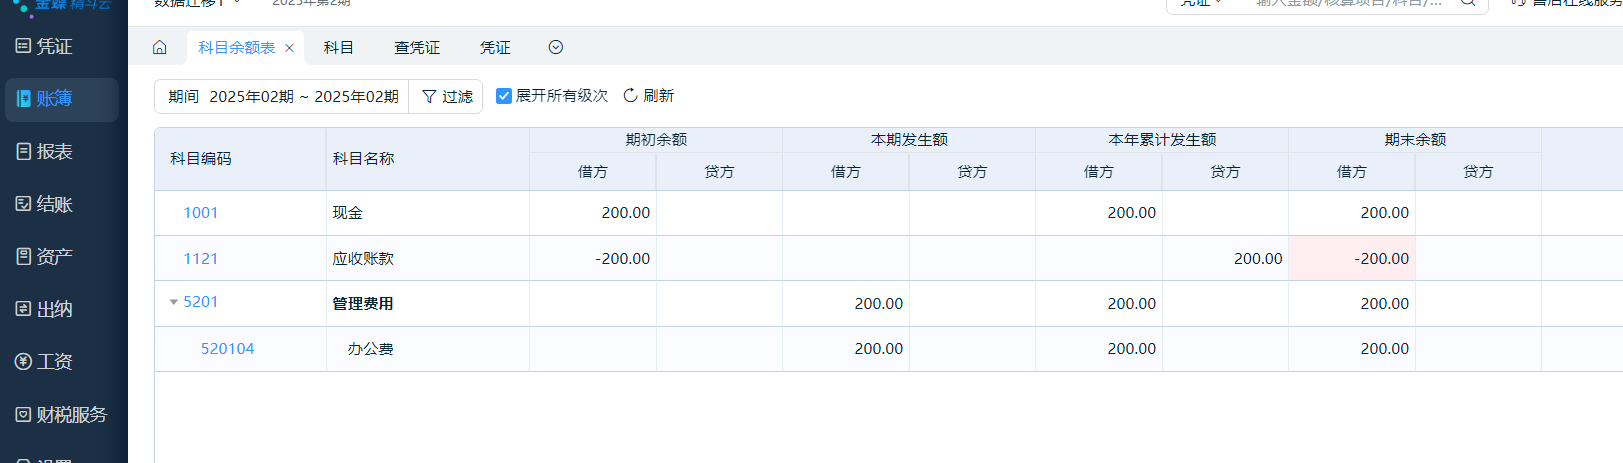Screen dimensions: 1623x463
Task: Open account code 1001 link
Action: 201,213
